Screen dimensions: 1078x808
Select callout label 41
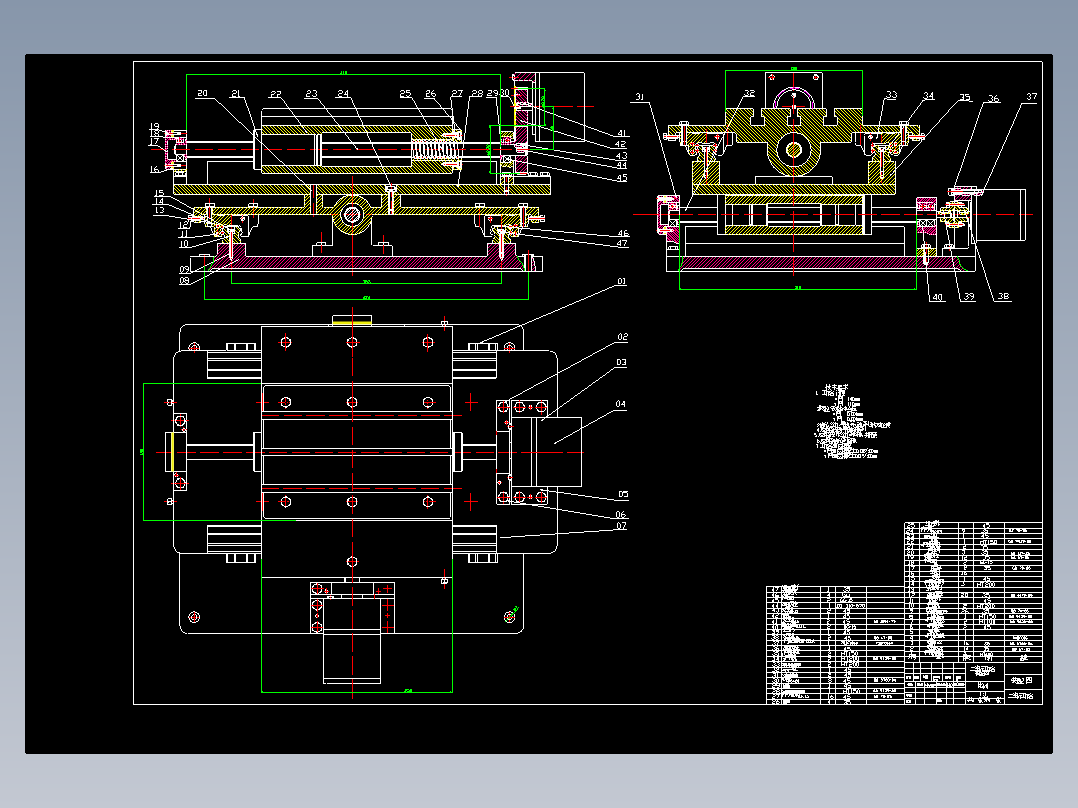622,133
